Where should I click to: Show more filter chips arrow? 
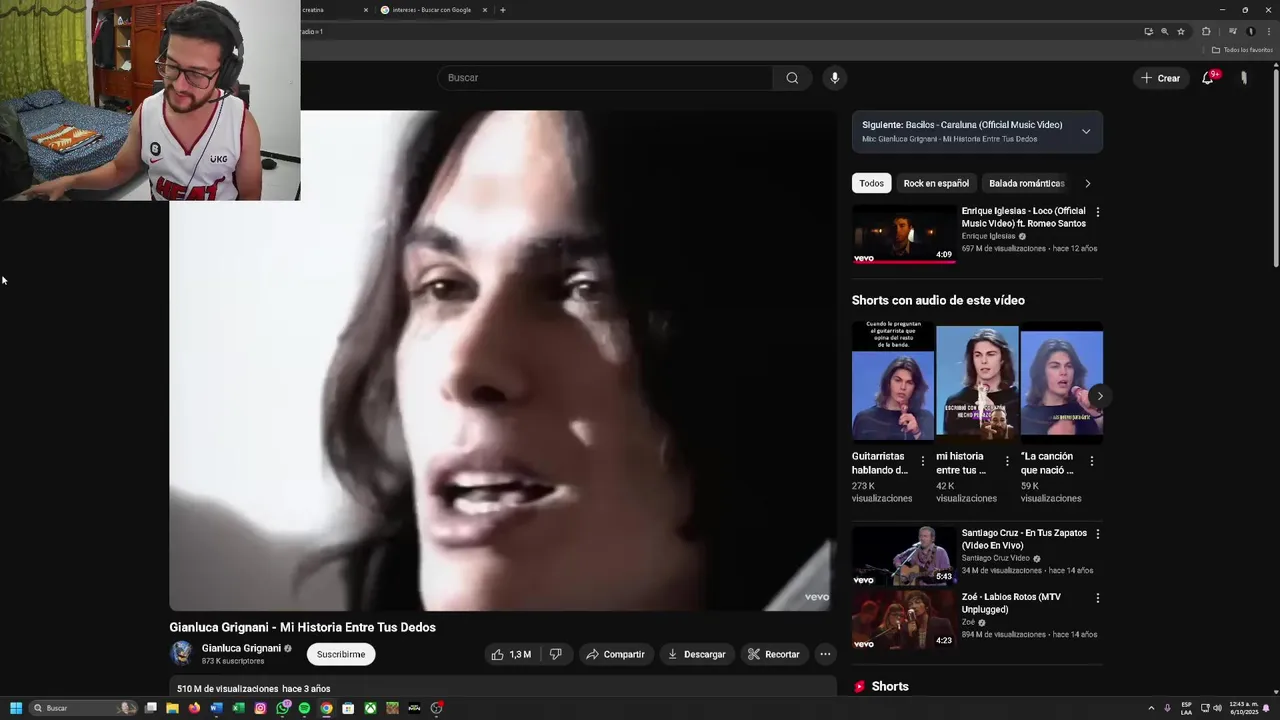[x=1088, y=183]
